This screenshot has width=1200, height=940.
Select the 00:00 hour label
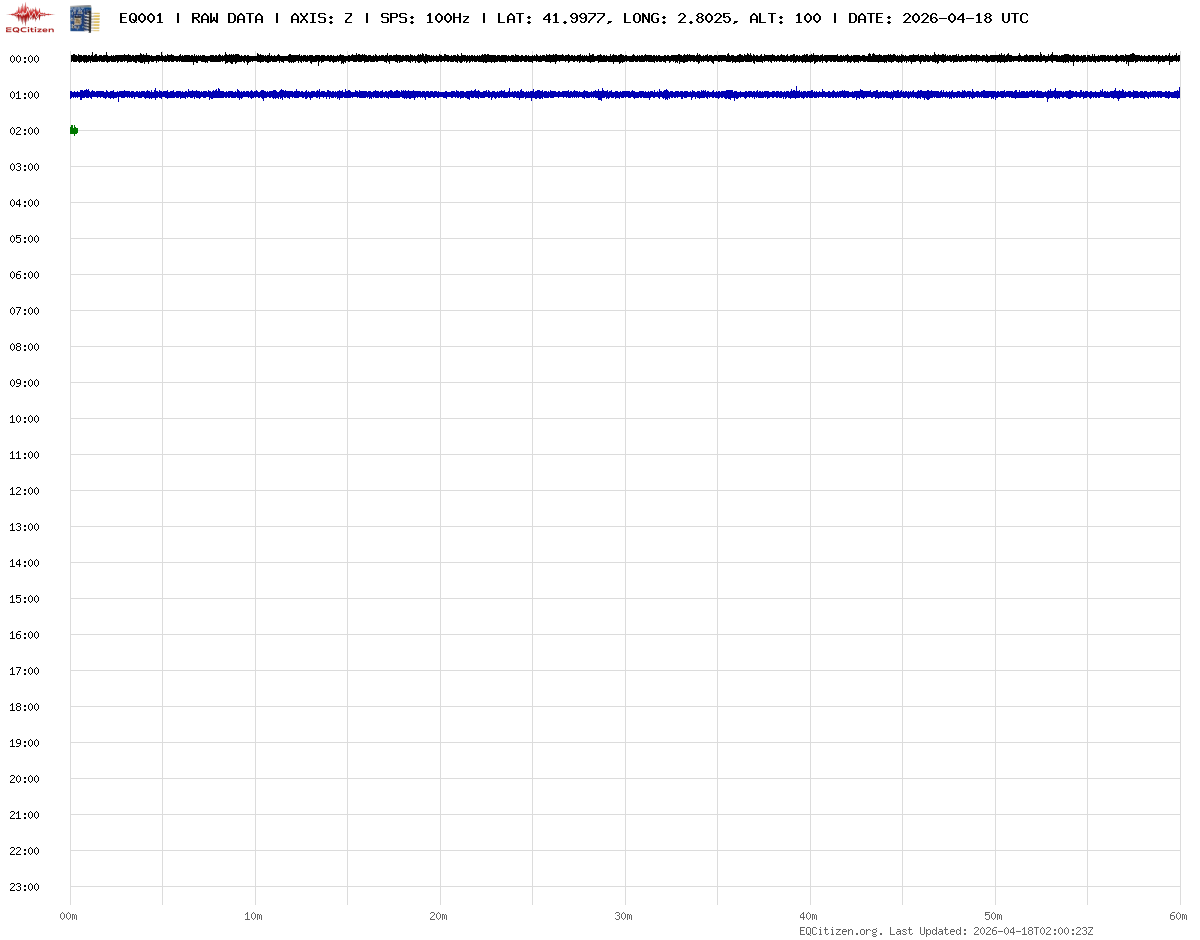coord(24,59)
